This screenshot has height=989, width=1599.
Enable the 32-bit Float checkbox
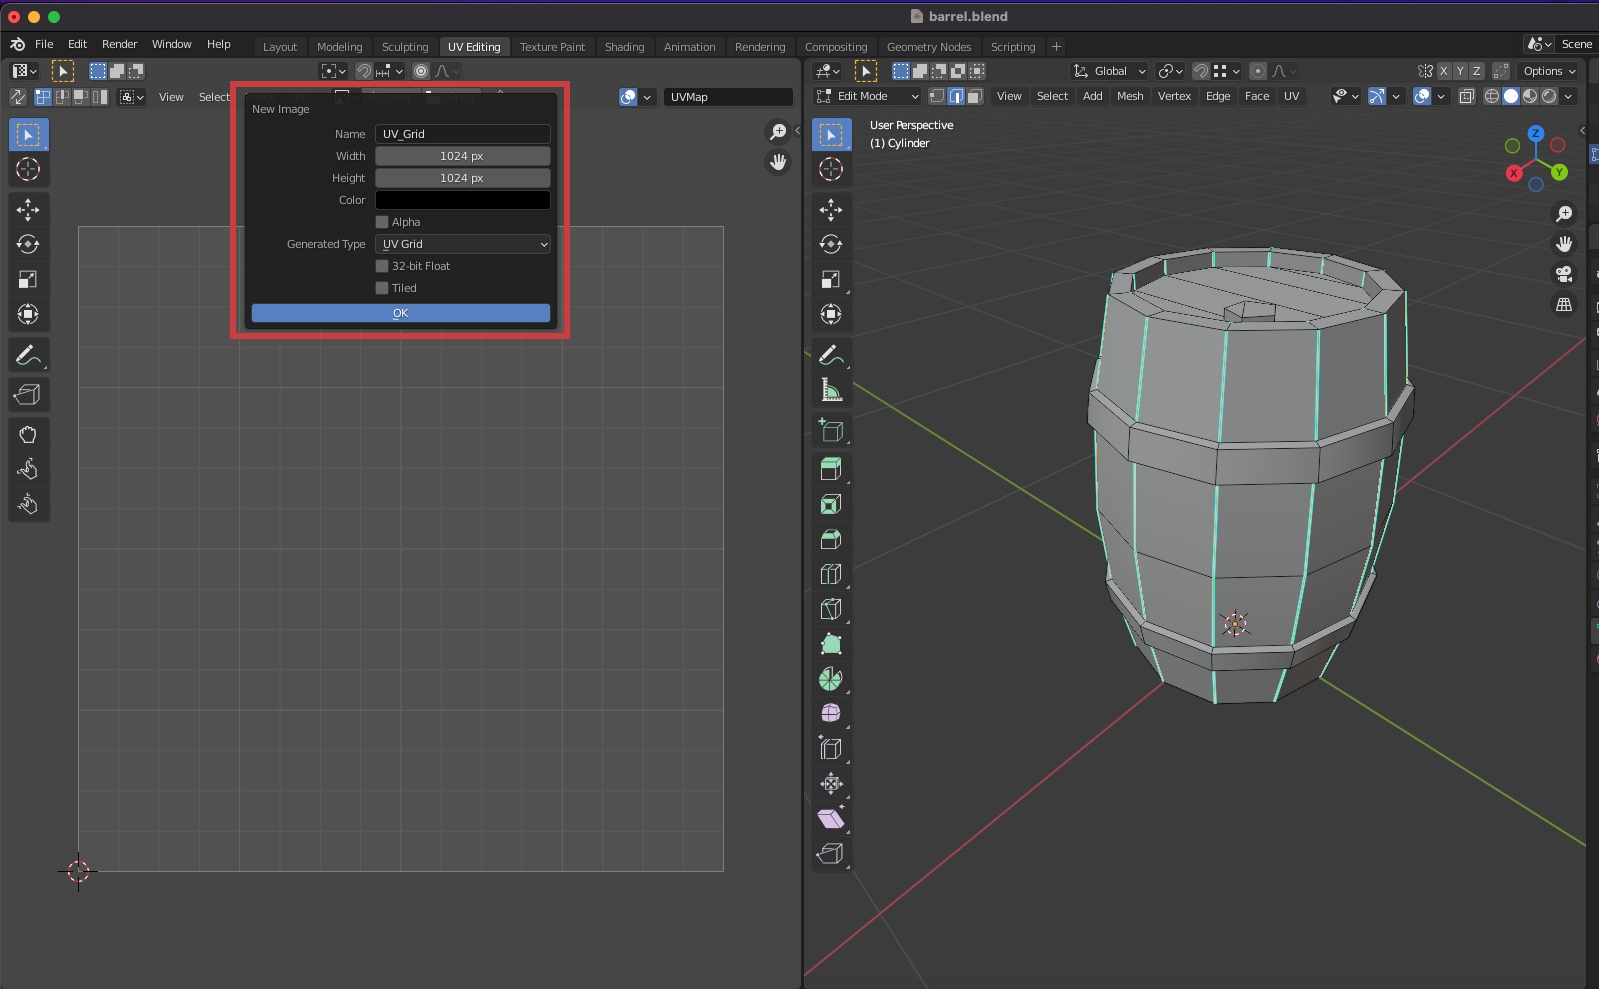pos(382,266)
